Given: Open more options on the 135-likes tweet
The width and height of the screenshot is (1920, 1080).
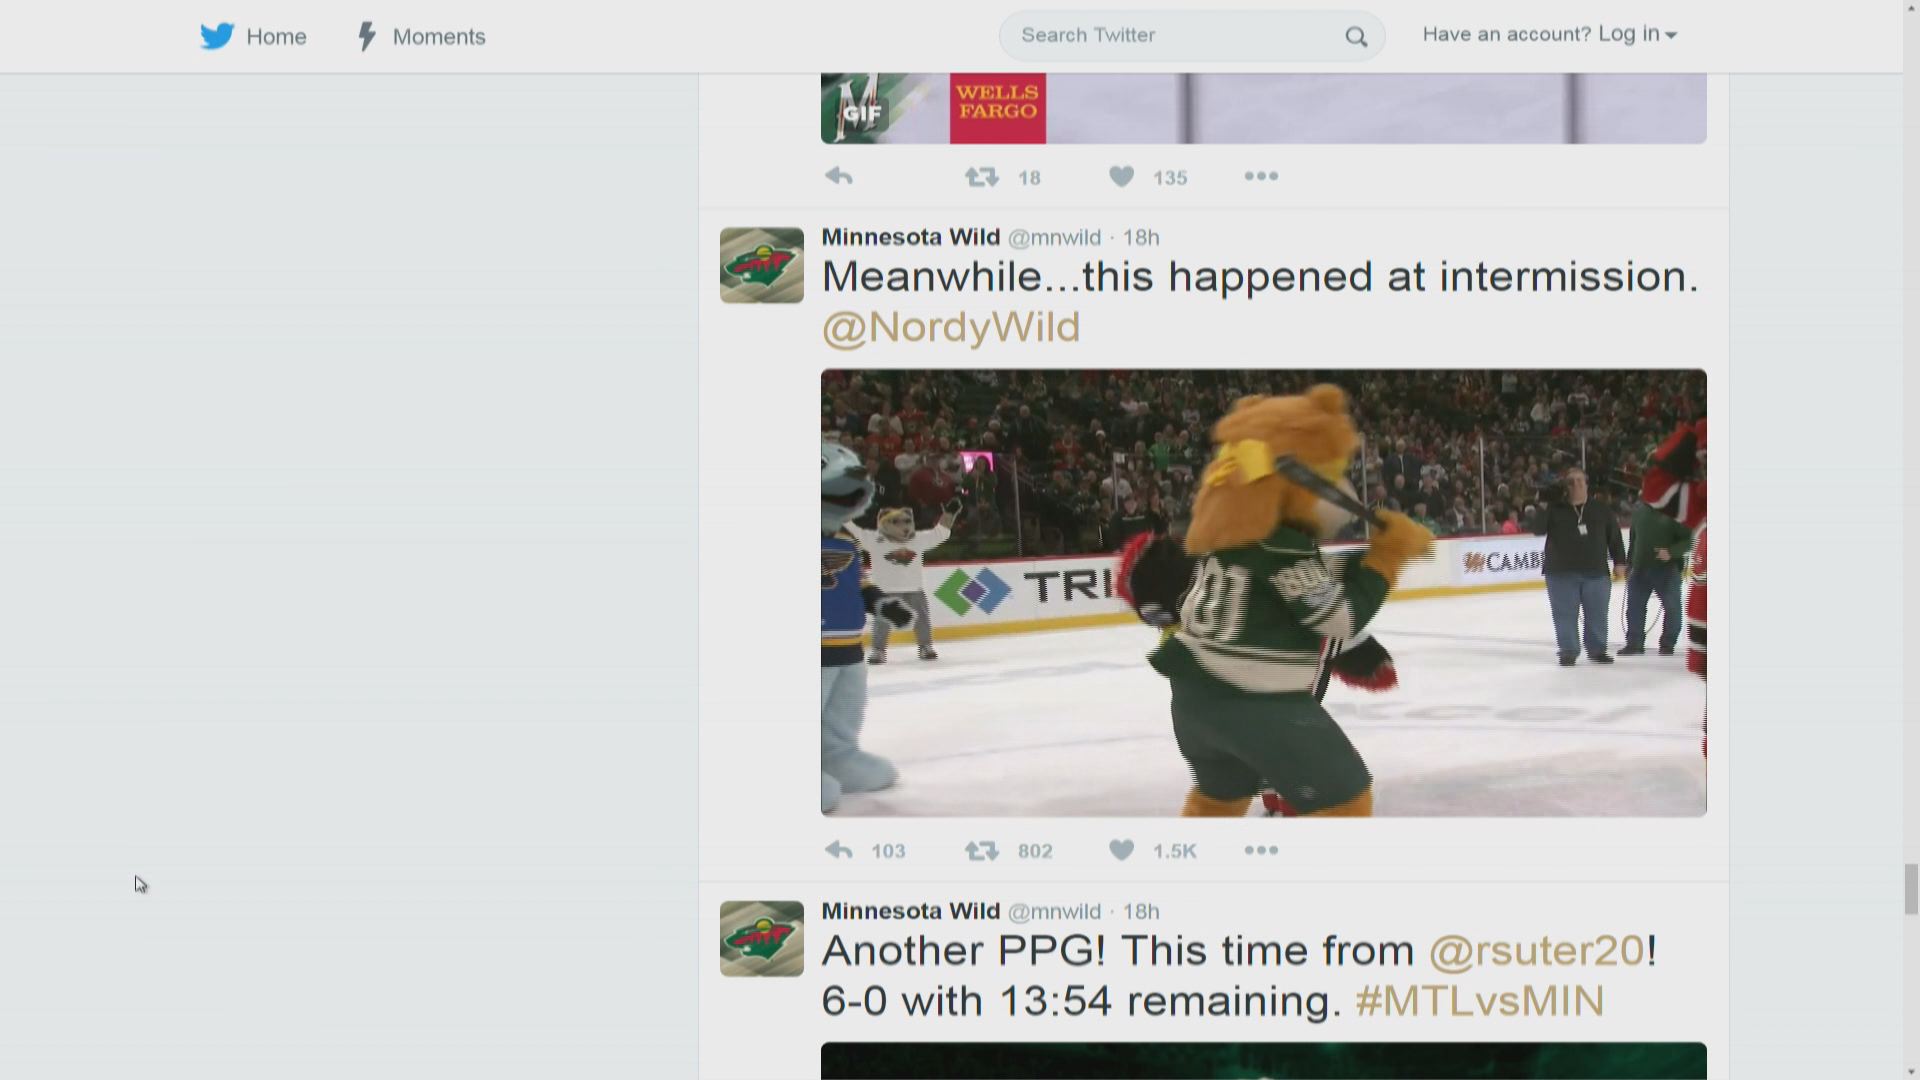Looking at the screenshot, I should (x=1261, y=176).
